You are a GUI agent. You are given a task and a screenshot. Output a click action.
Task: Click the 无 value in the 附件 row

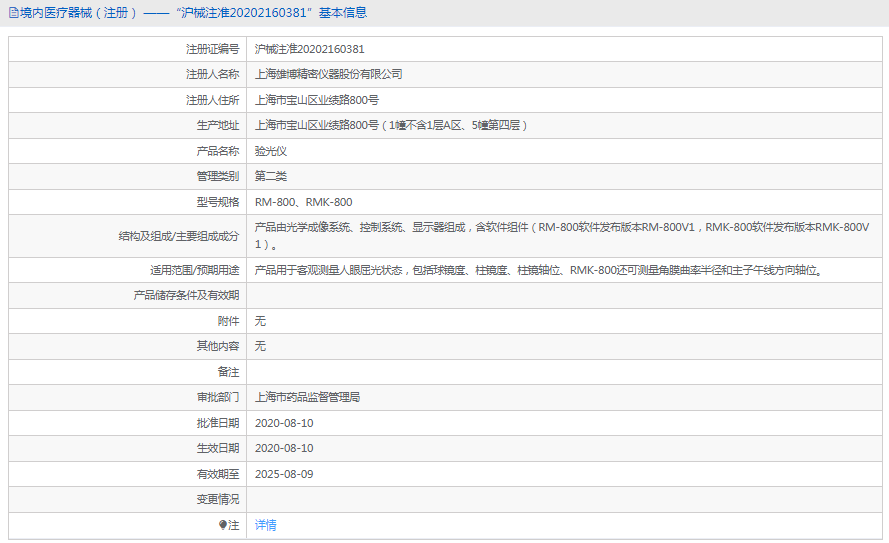(x=260, y=321)
